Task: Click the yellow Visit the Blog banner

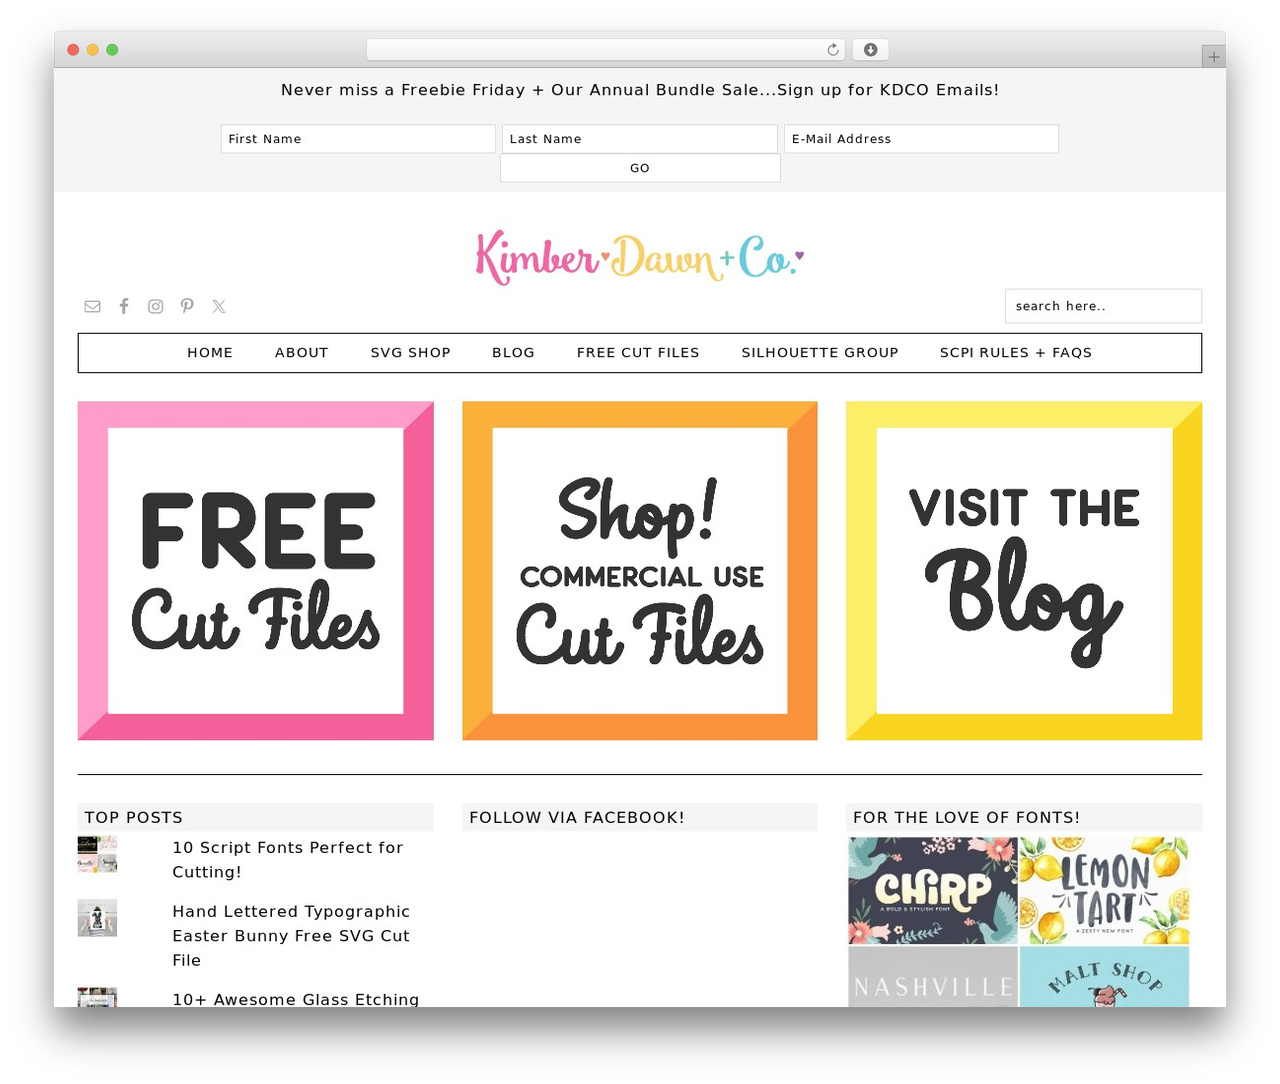Action: [1024, 571]
